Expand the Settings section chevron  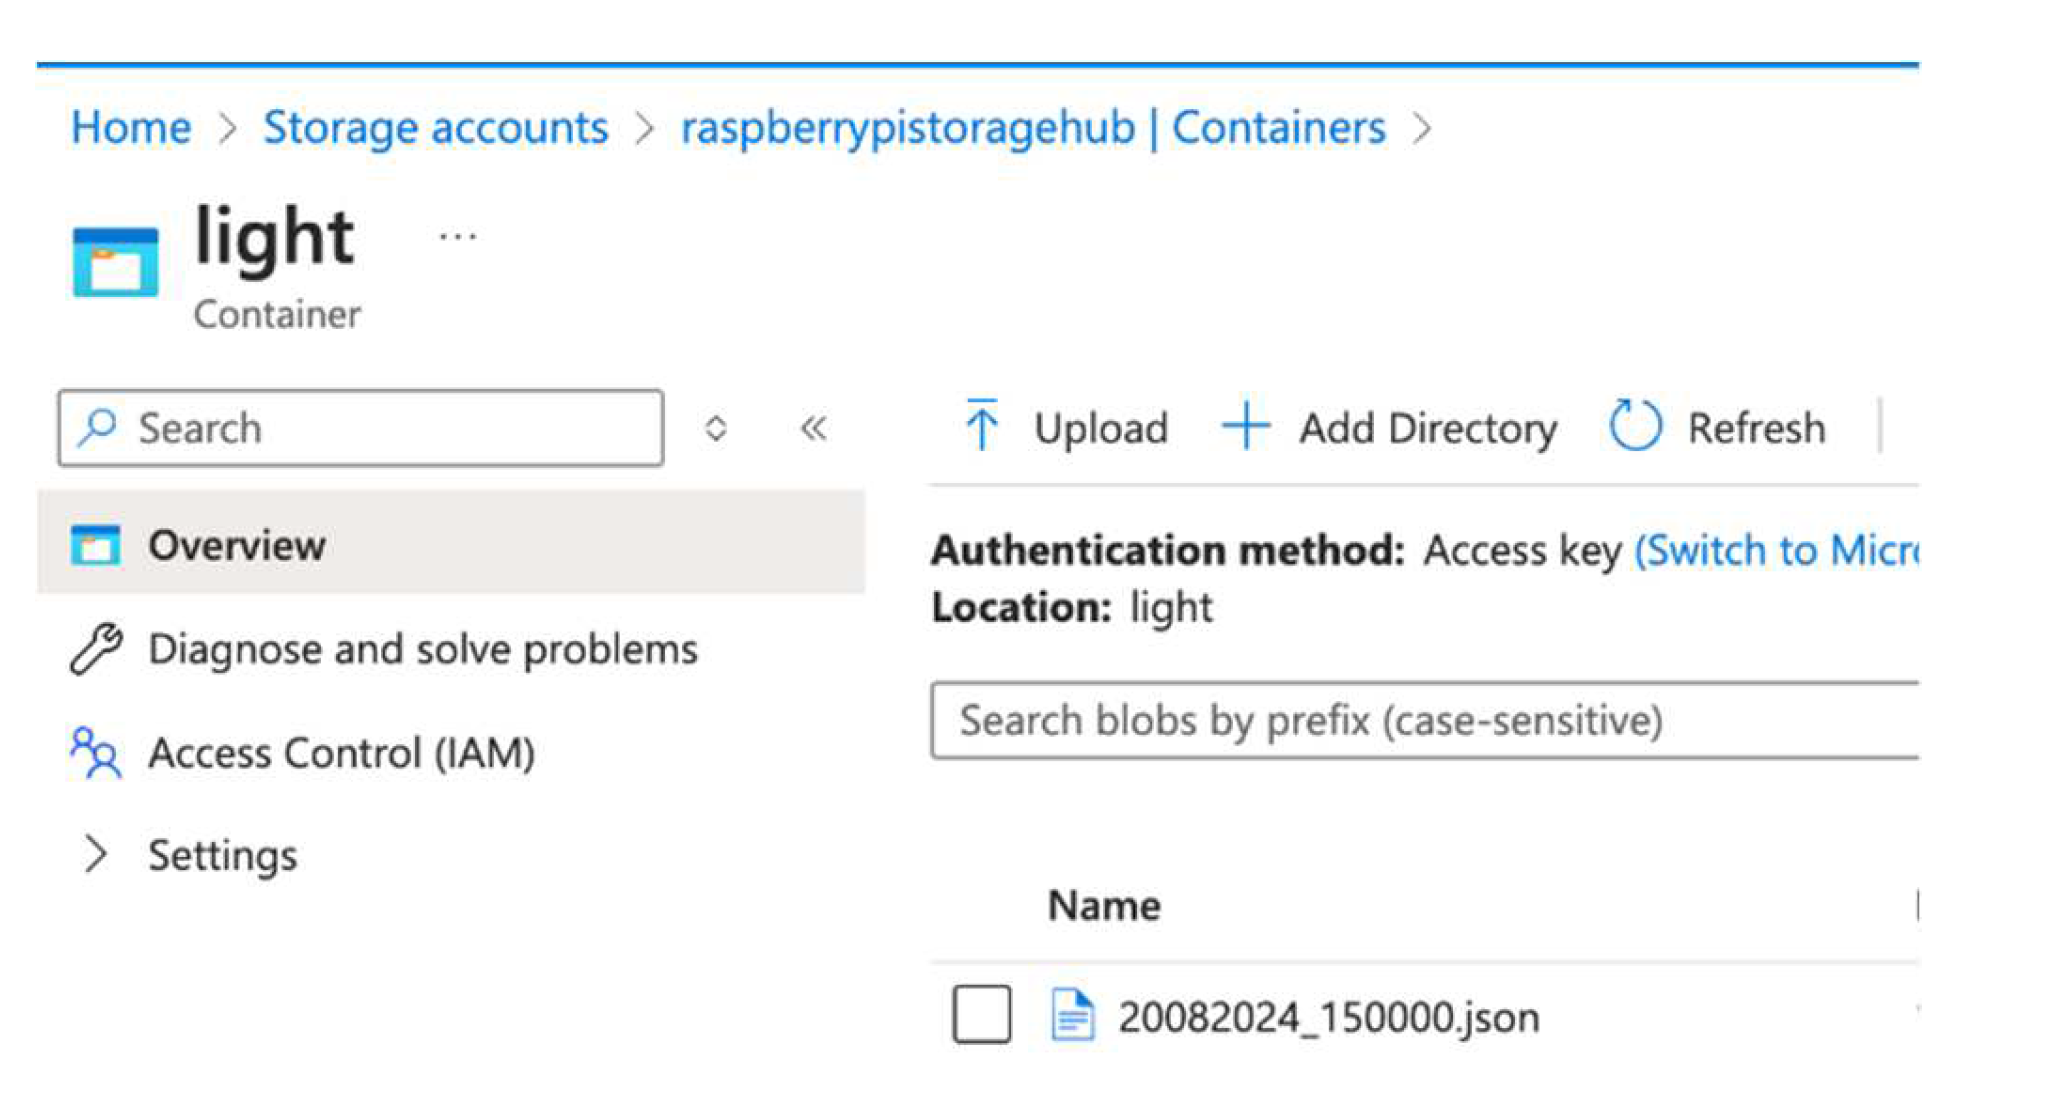(x=96, y=855)
